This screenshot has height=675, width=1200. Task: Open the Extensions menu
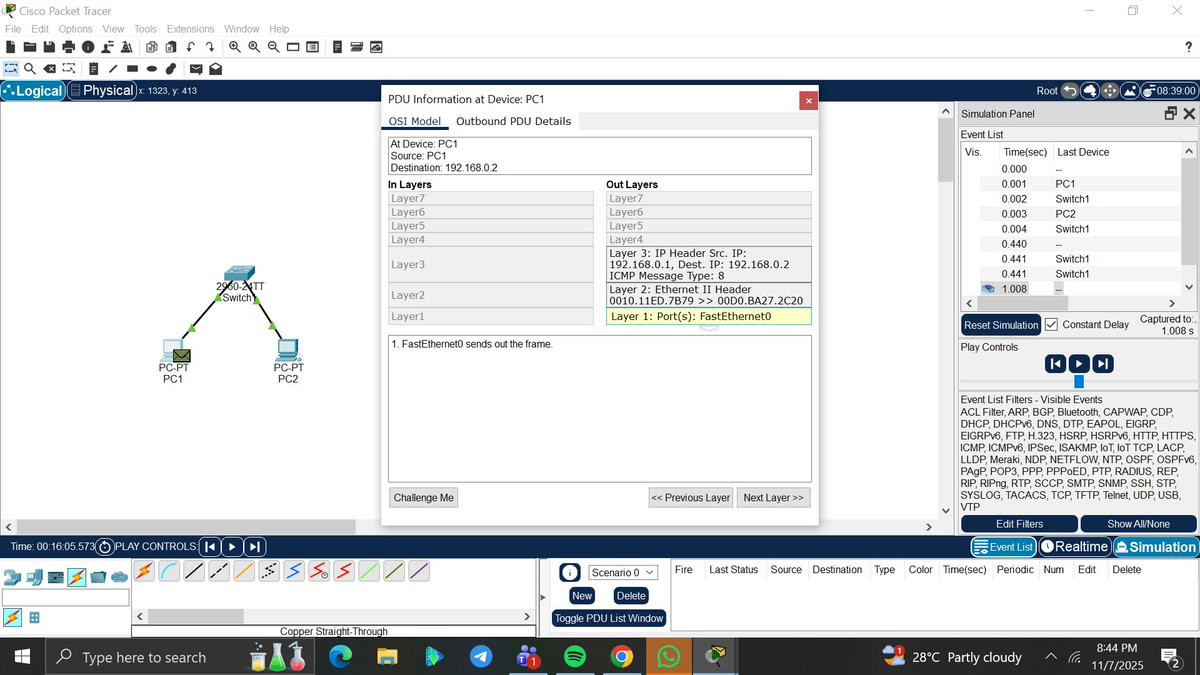[x=190, y=29]
